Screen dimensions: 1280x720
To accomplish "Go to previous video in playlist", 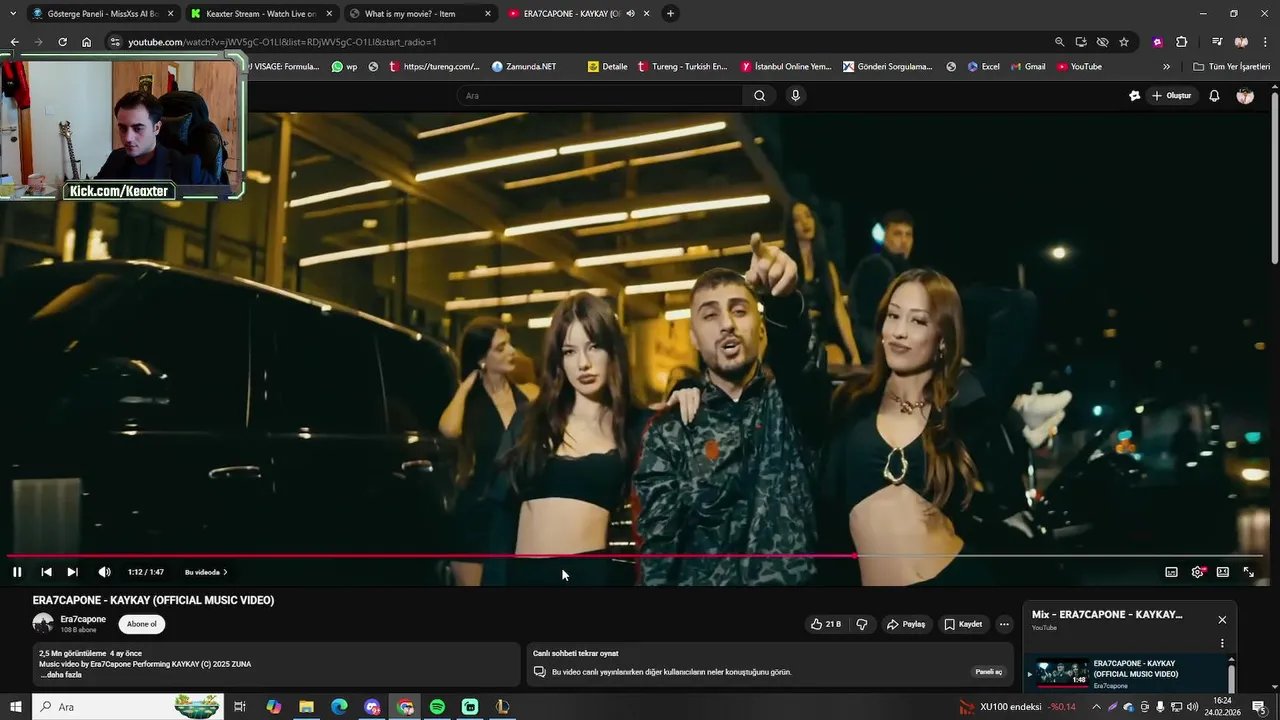I will click(46, 572).
